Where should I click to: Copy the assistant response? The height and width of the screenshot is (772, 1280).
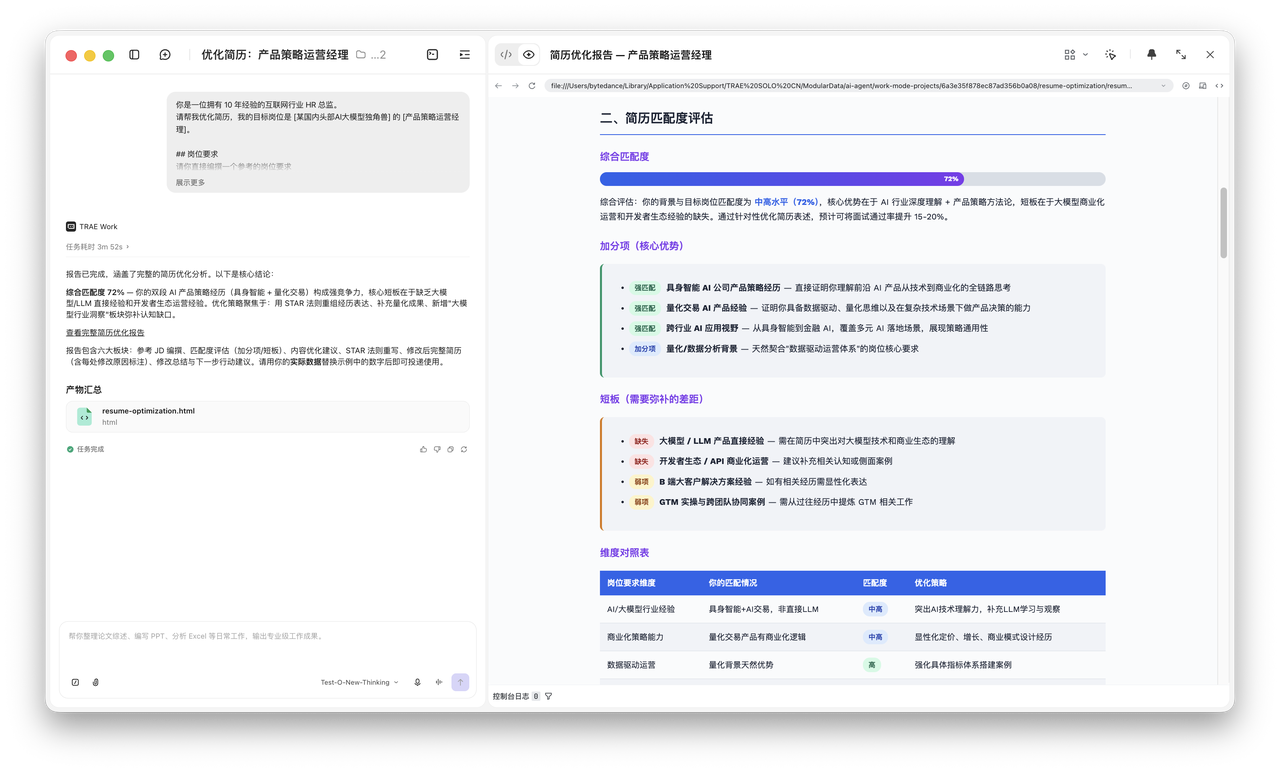(x=450, y=450)
